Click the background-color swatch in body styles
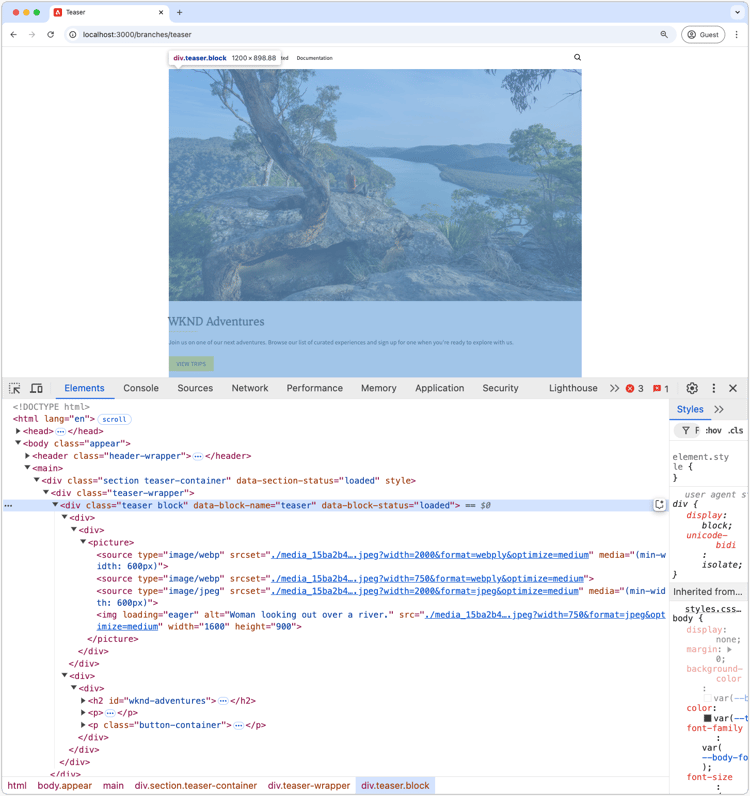This screenshot has height=796, width=750. tap(707, 699)
